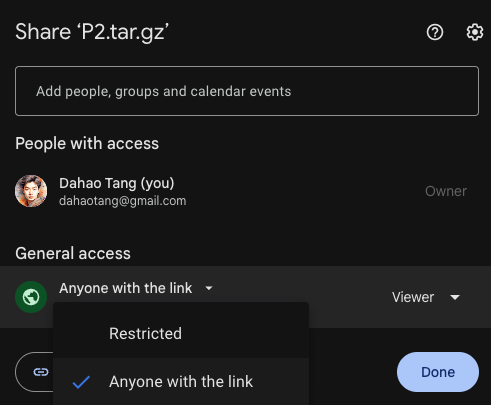Click the Dahao Tang (you) name
The image size is (491, 405).
(117, 183)
